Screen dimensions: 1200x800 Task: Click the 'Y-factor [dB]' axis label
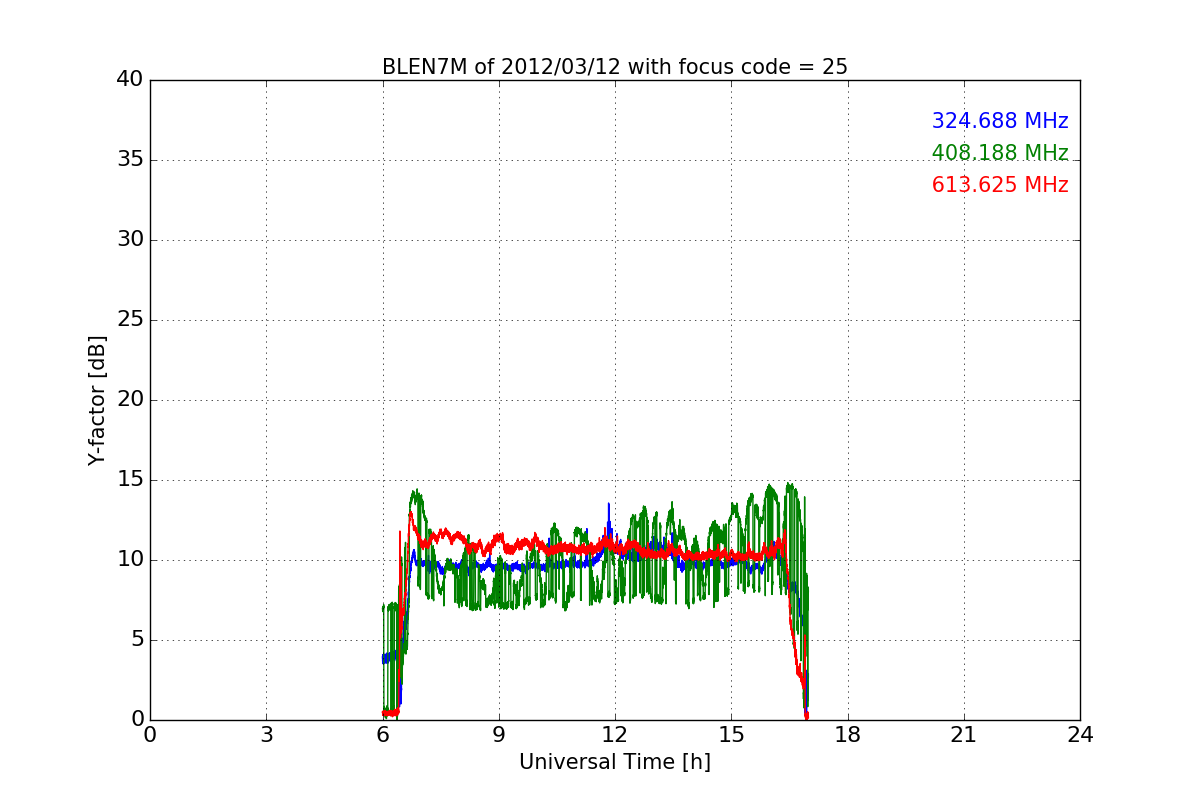point(97,400)
